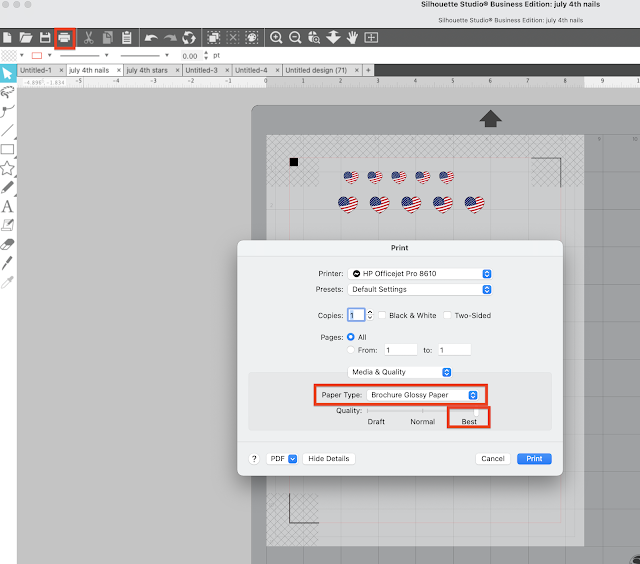Viewport: 640px width, 564px height.
Task: Enable the Two-Sided checkbox
Action: [447, 315]
